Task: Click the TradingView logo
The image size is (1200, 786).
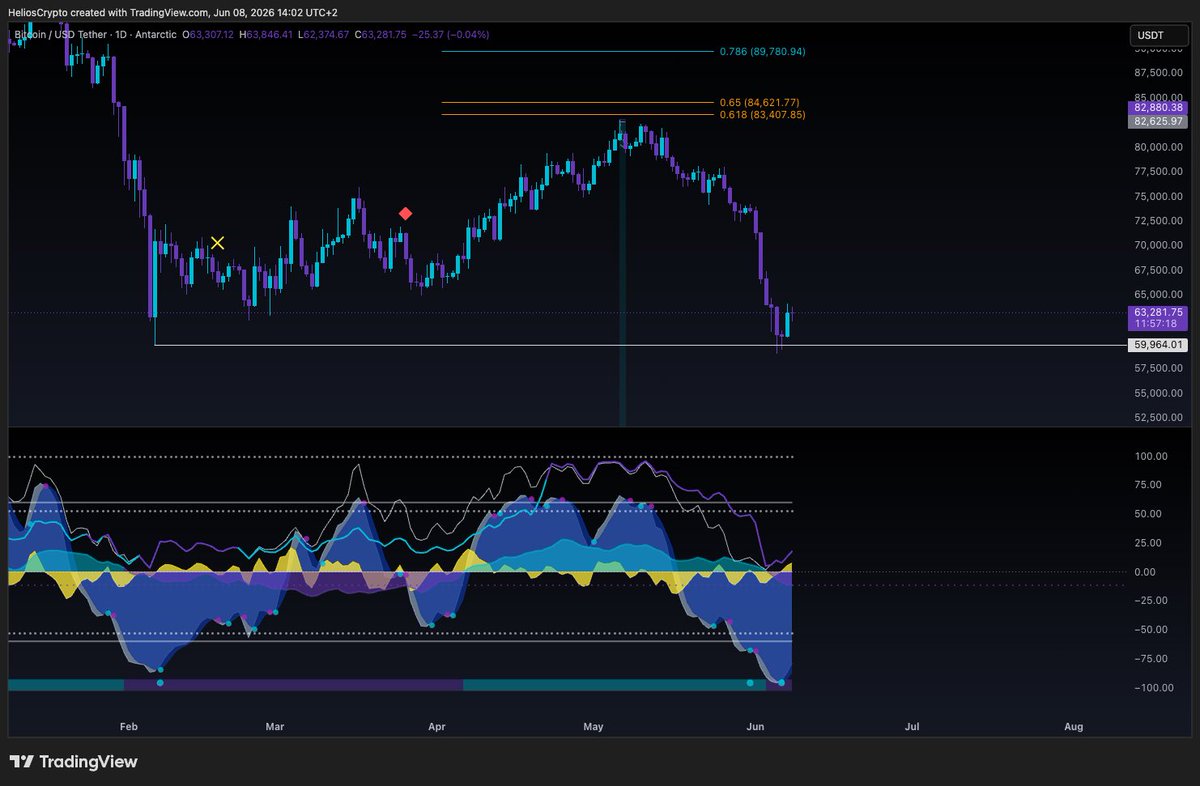Action: click(x=73, y=762)
